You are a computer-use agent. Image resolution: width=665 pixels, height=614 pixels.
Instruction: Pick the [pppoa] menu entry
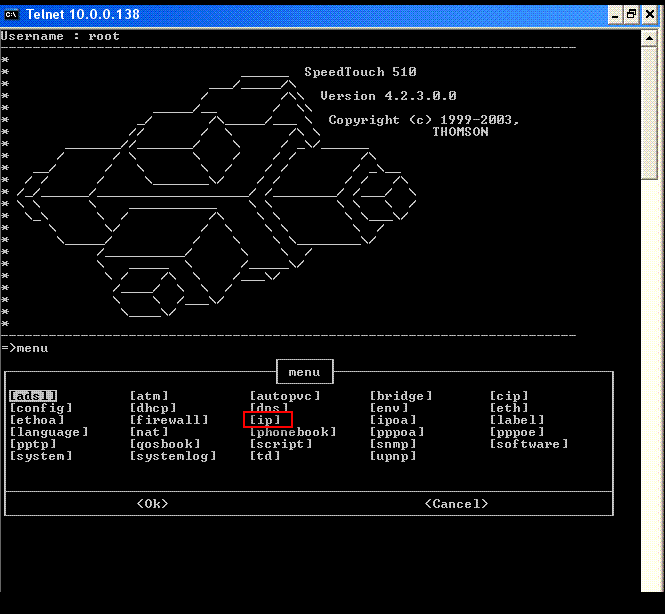pos(397,432)
